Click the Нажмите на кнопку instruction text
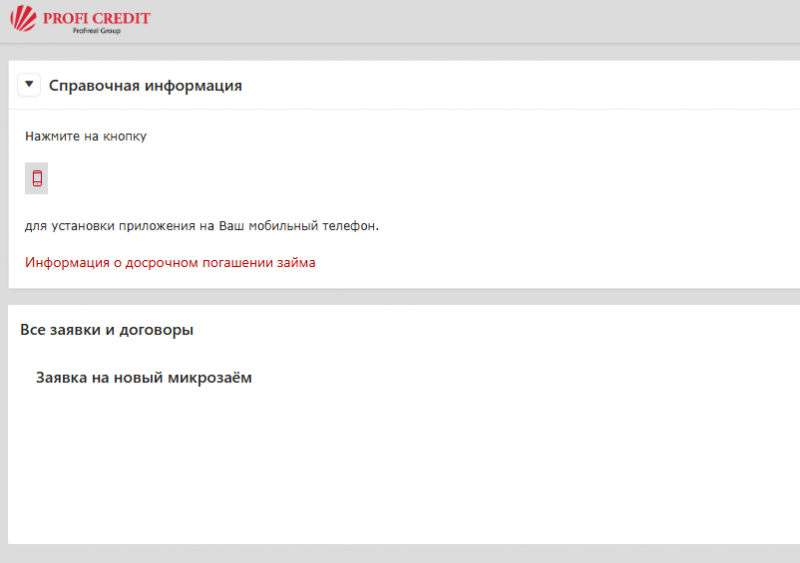The image size is (800, 563). [86, 135]
